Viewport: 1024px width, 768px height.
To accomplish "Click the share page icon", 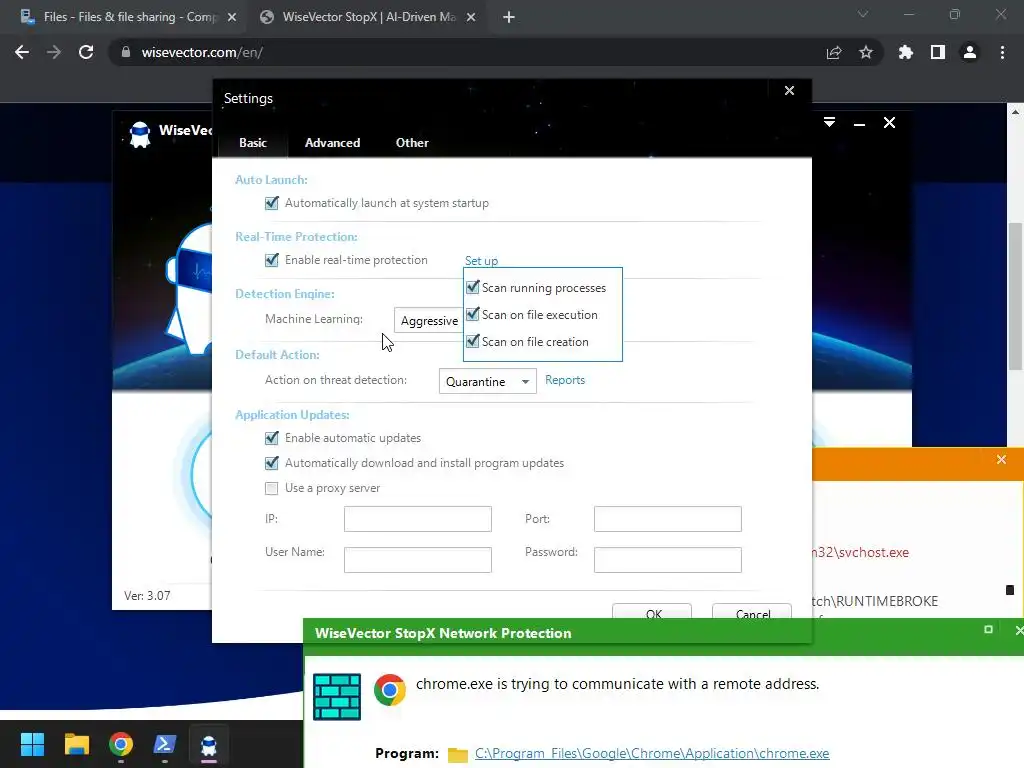I will click(x=834, y=53).
